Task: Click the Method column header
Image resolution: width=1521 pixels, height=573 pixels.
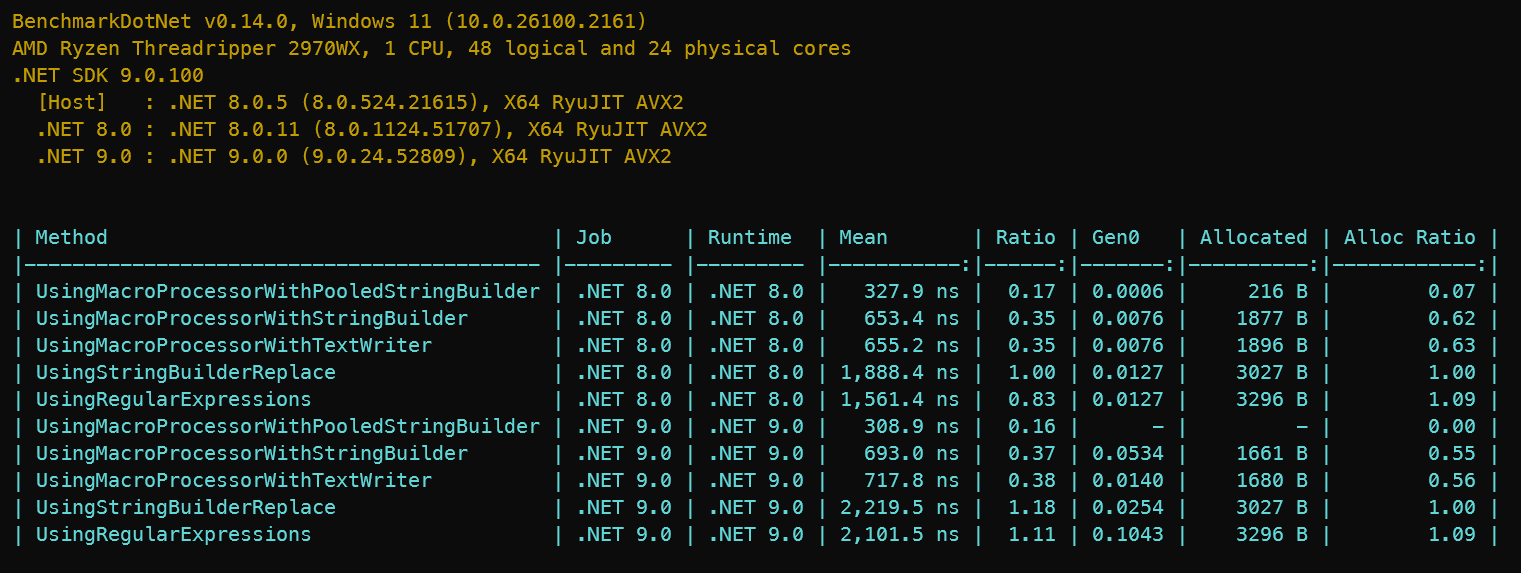Action: [x=72, y=237]
